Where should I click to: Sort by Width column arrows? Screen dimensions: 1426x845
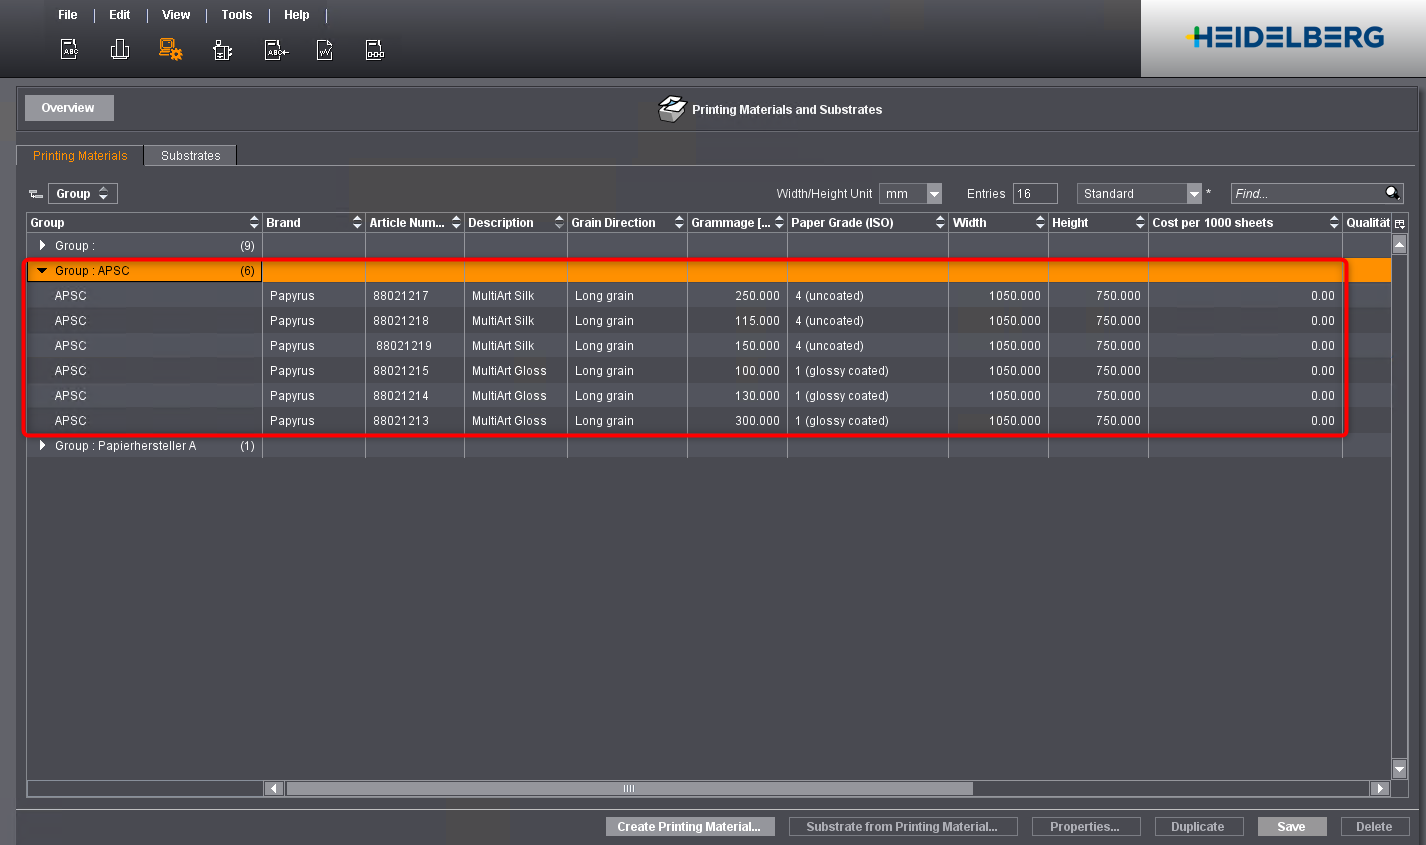(1040, 222)
